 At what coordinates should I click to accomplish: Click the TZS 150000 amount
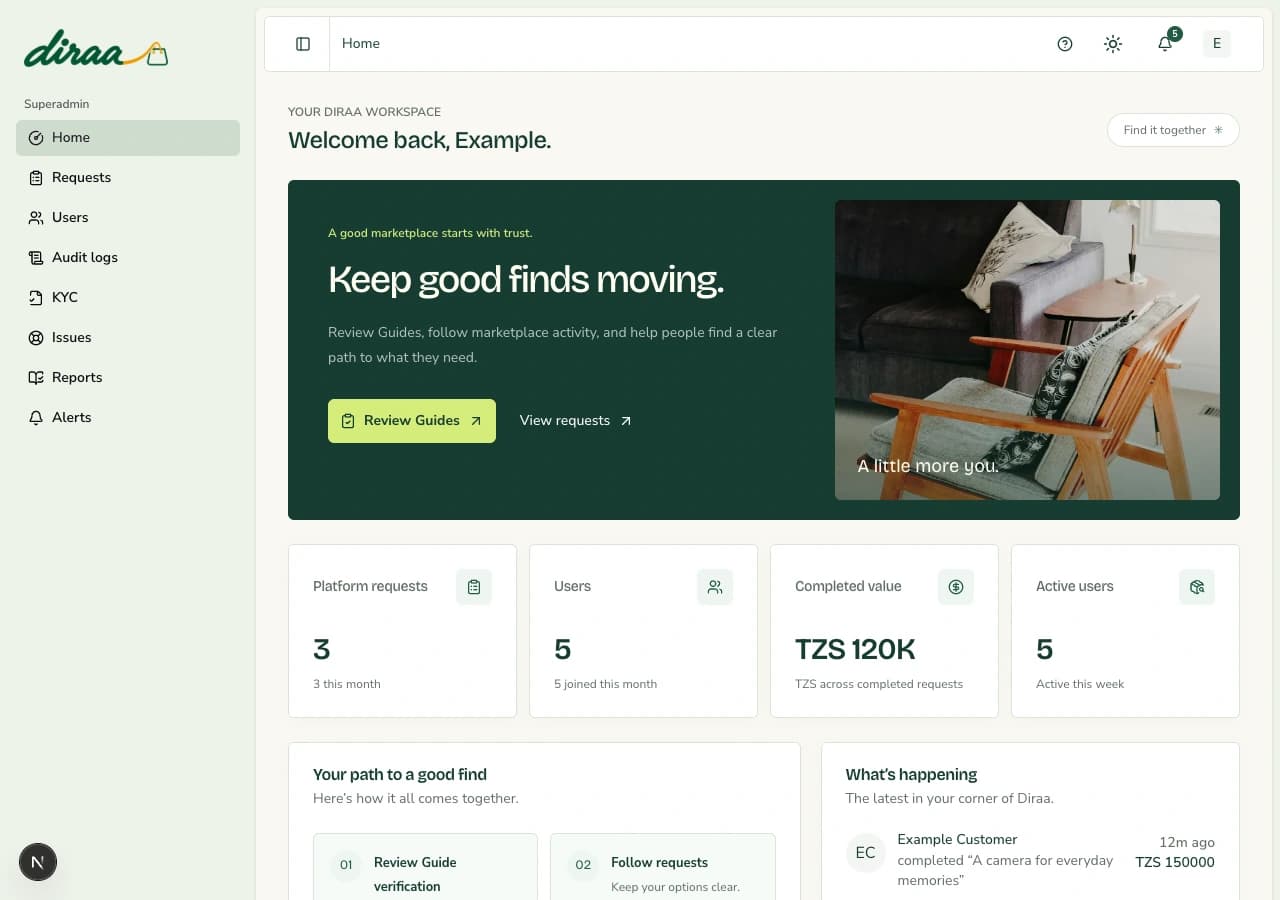(1175, 862)
